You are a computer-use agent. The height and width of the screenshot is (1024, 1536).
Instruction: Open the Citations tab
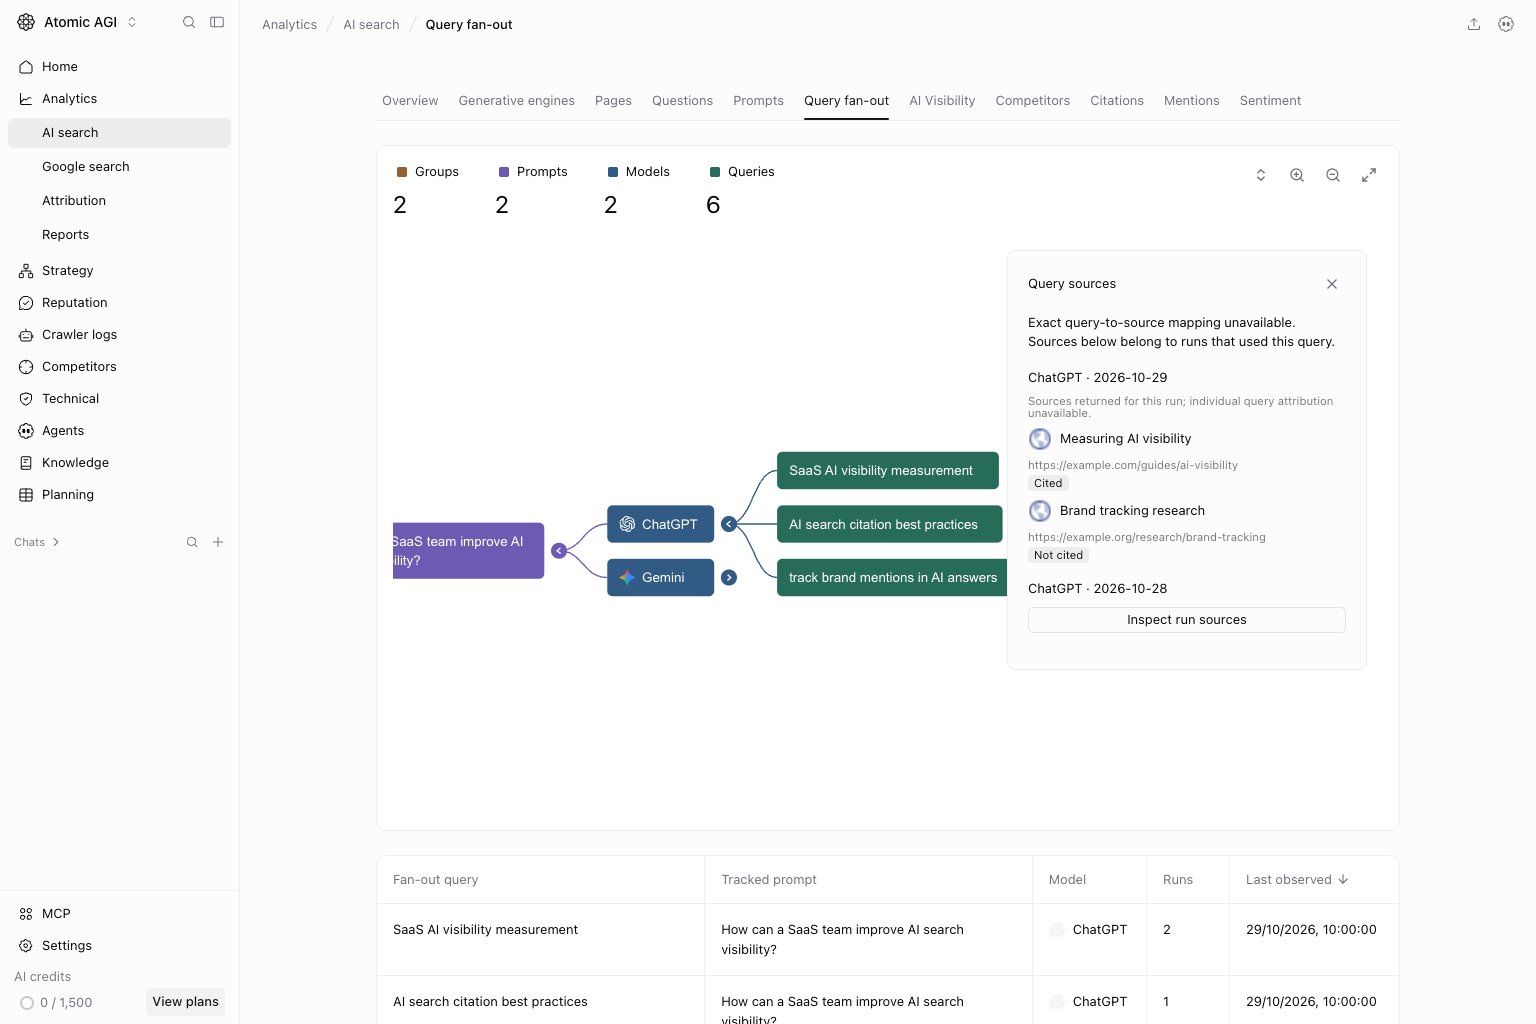pos(1117,101)
